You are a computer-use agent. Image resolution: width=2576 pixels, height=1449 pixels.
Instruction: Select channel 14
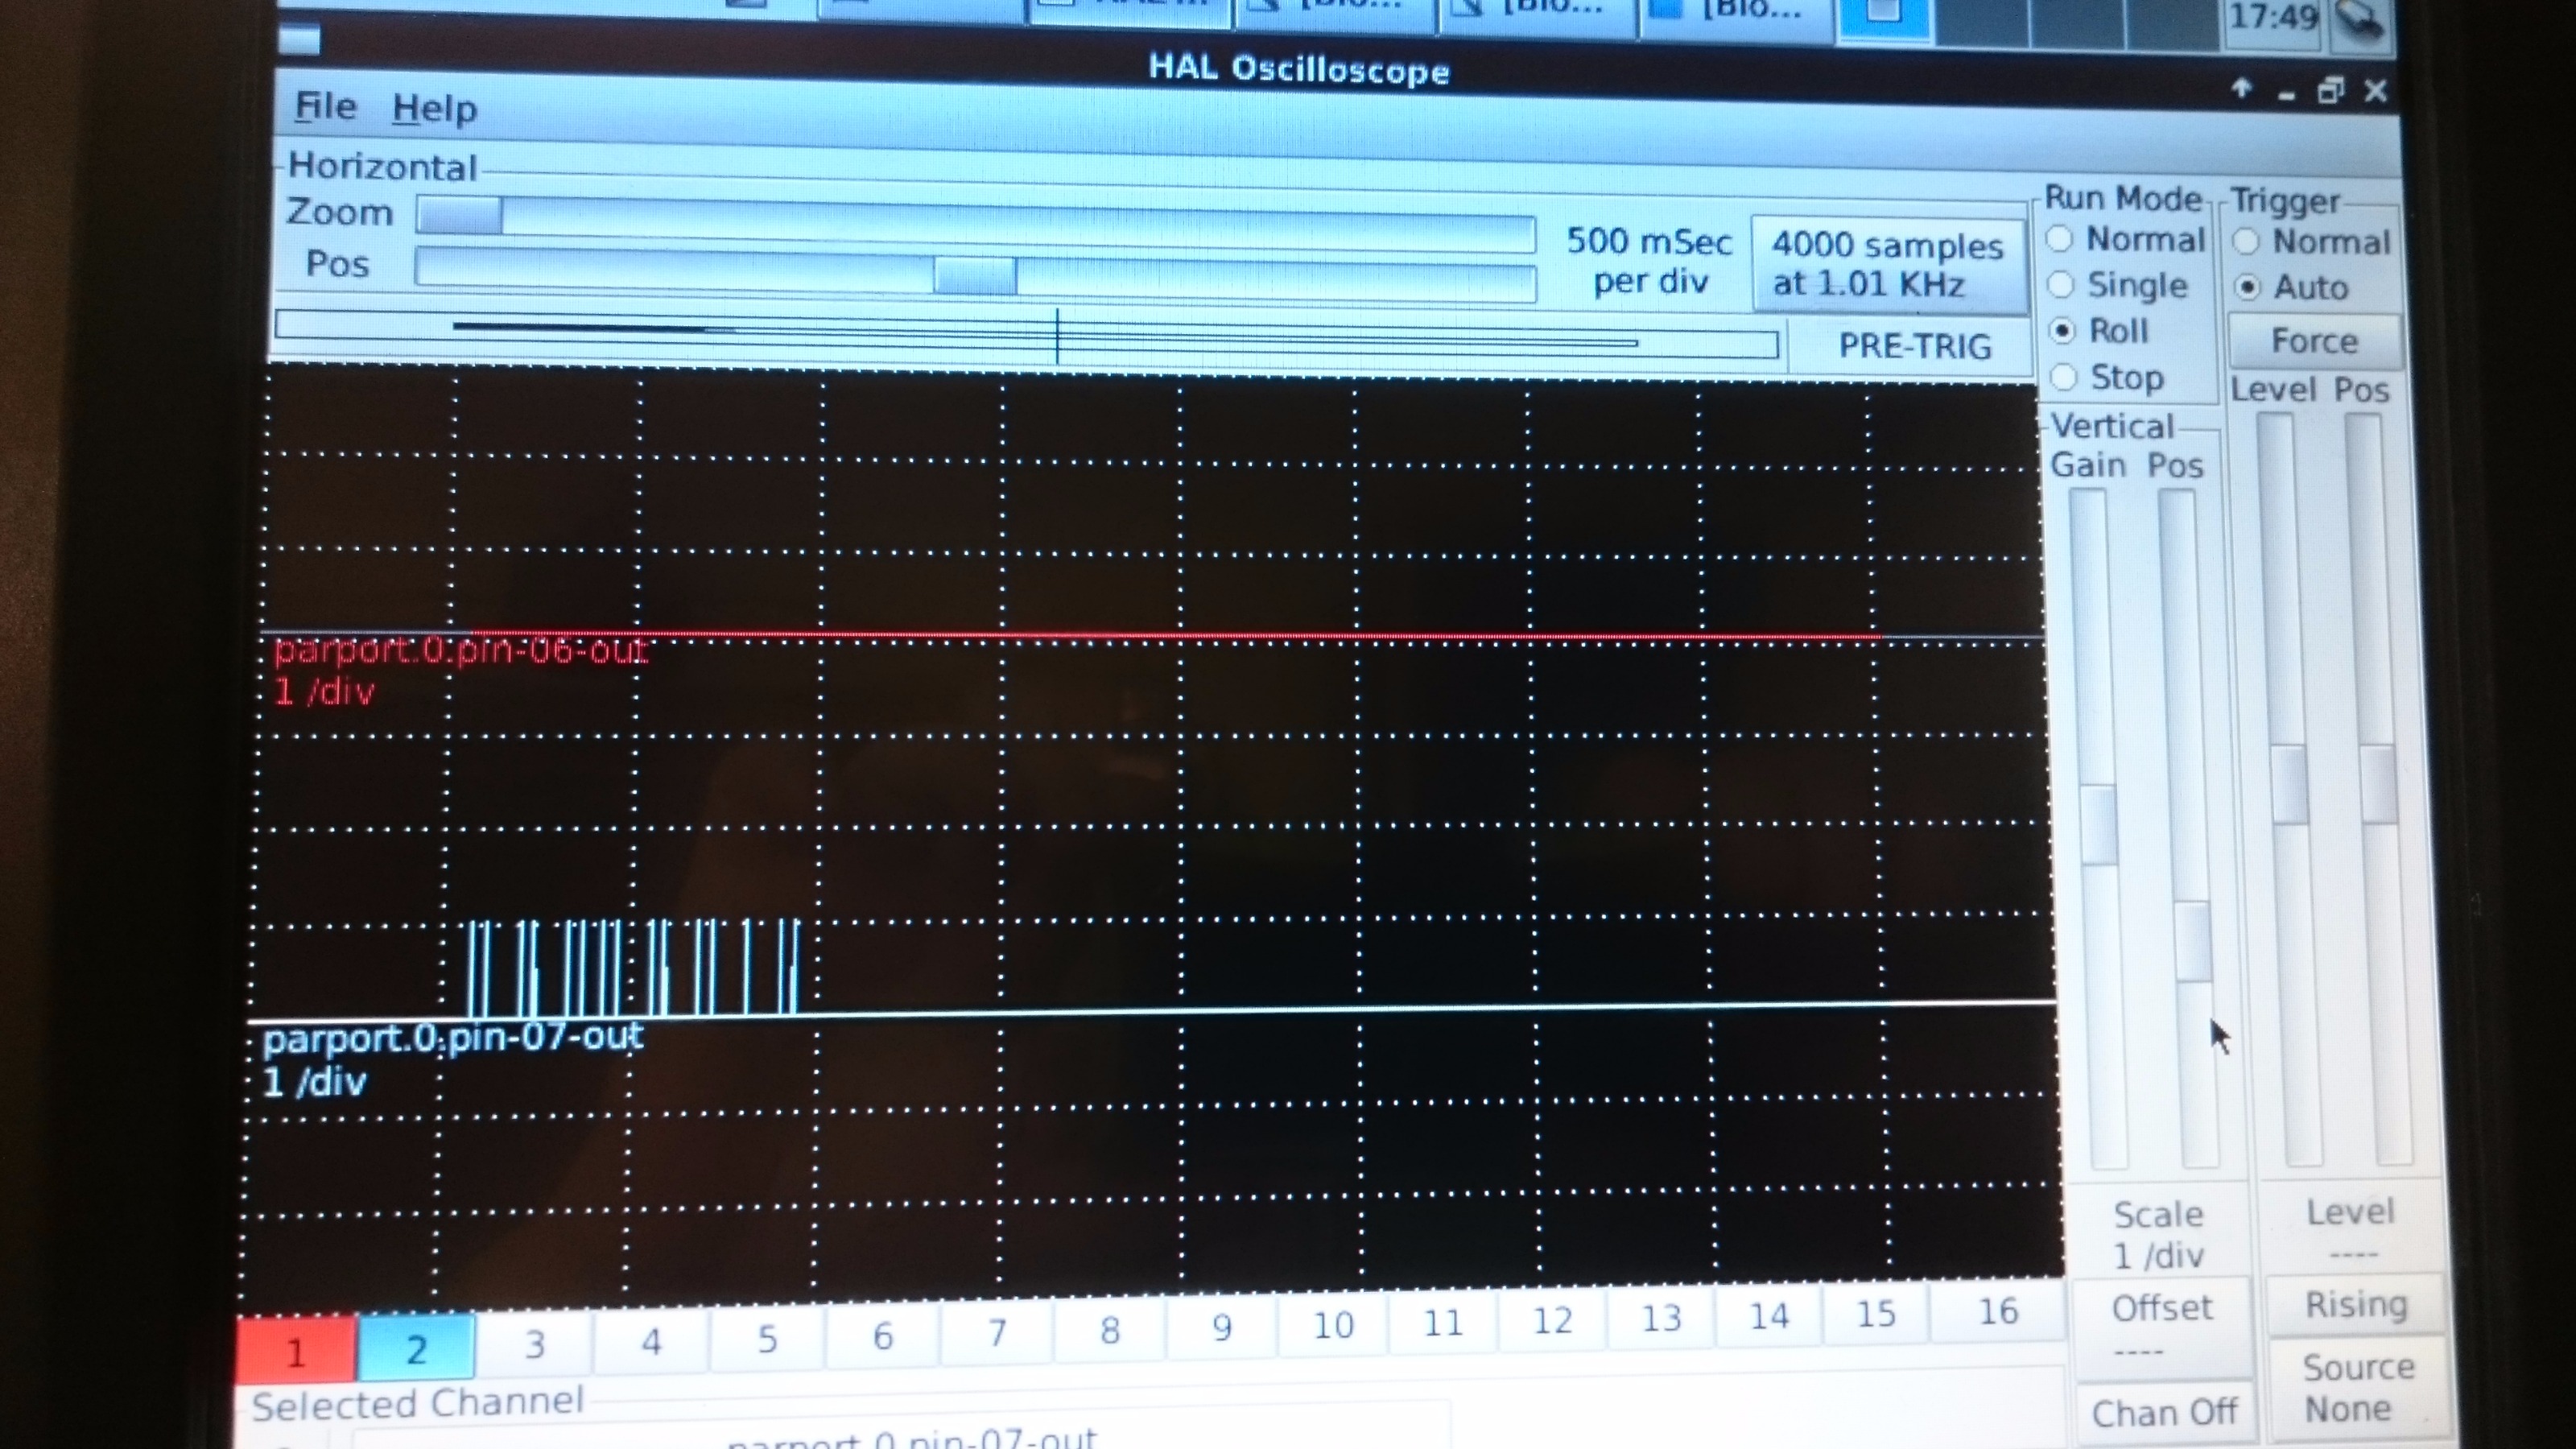[x=1768, y=1315]
